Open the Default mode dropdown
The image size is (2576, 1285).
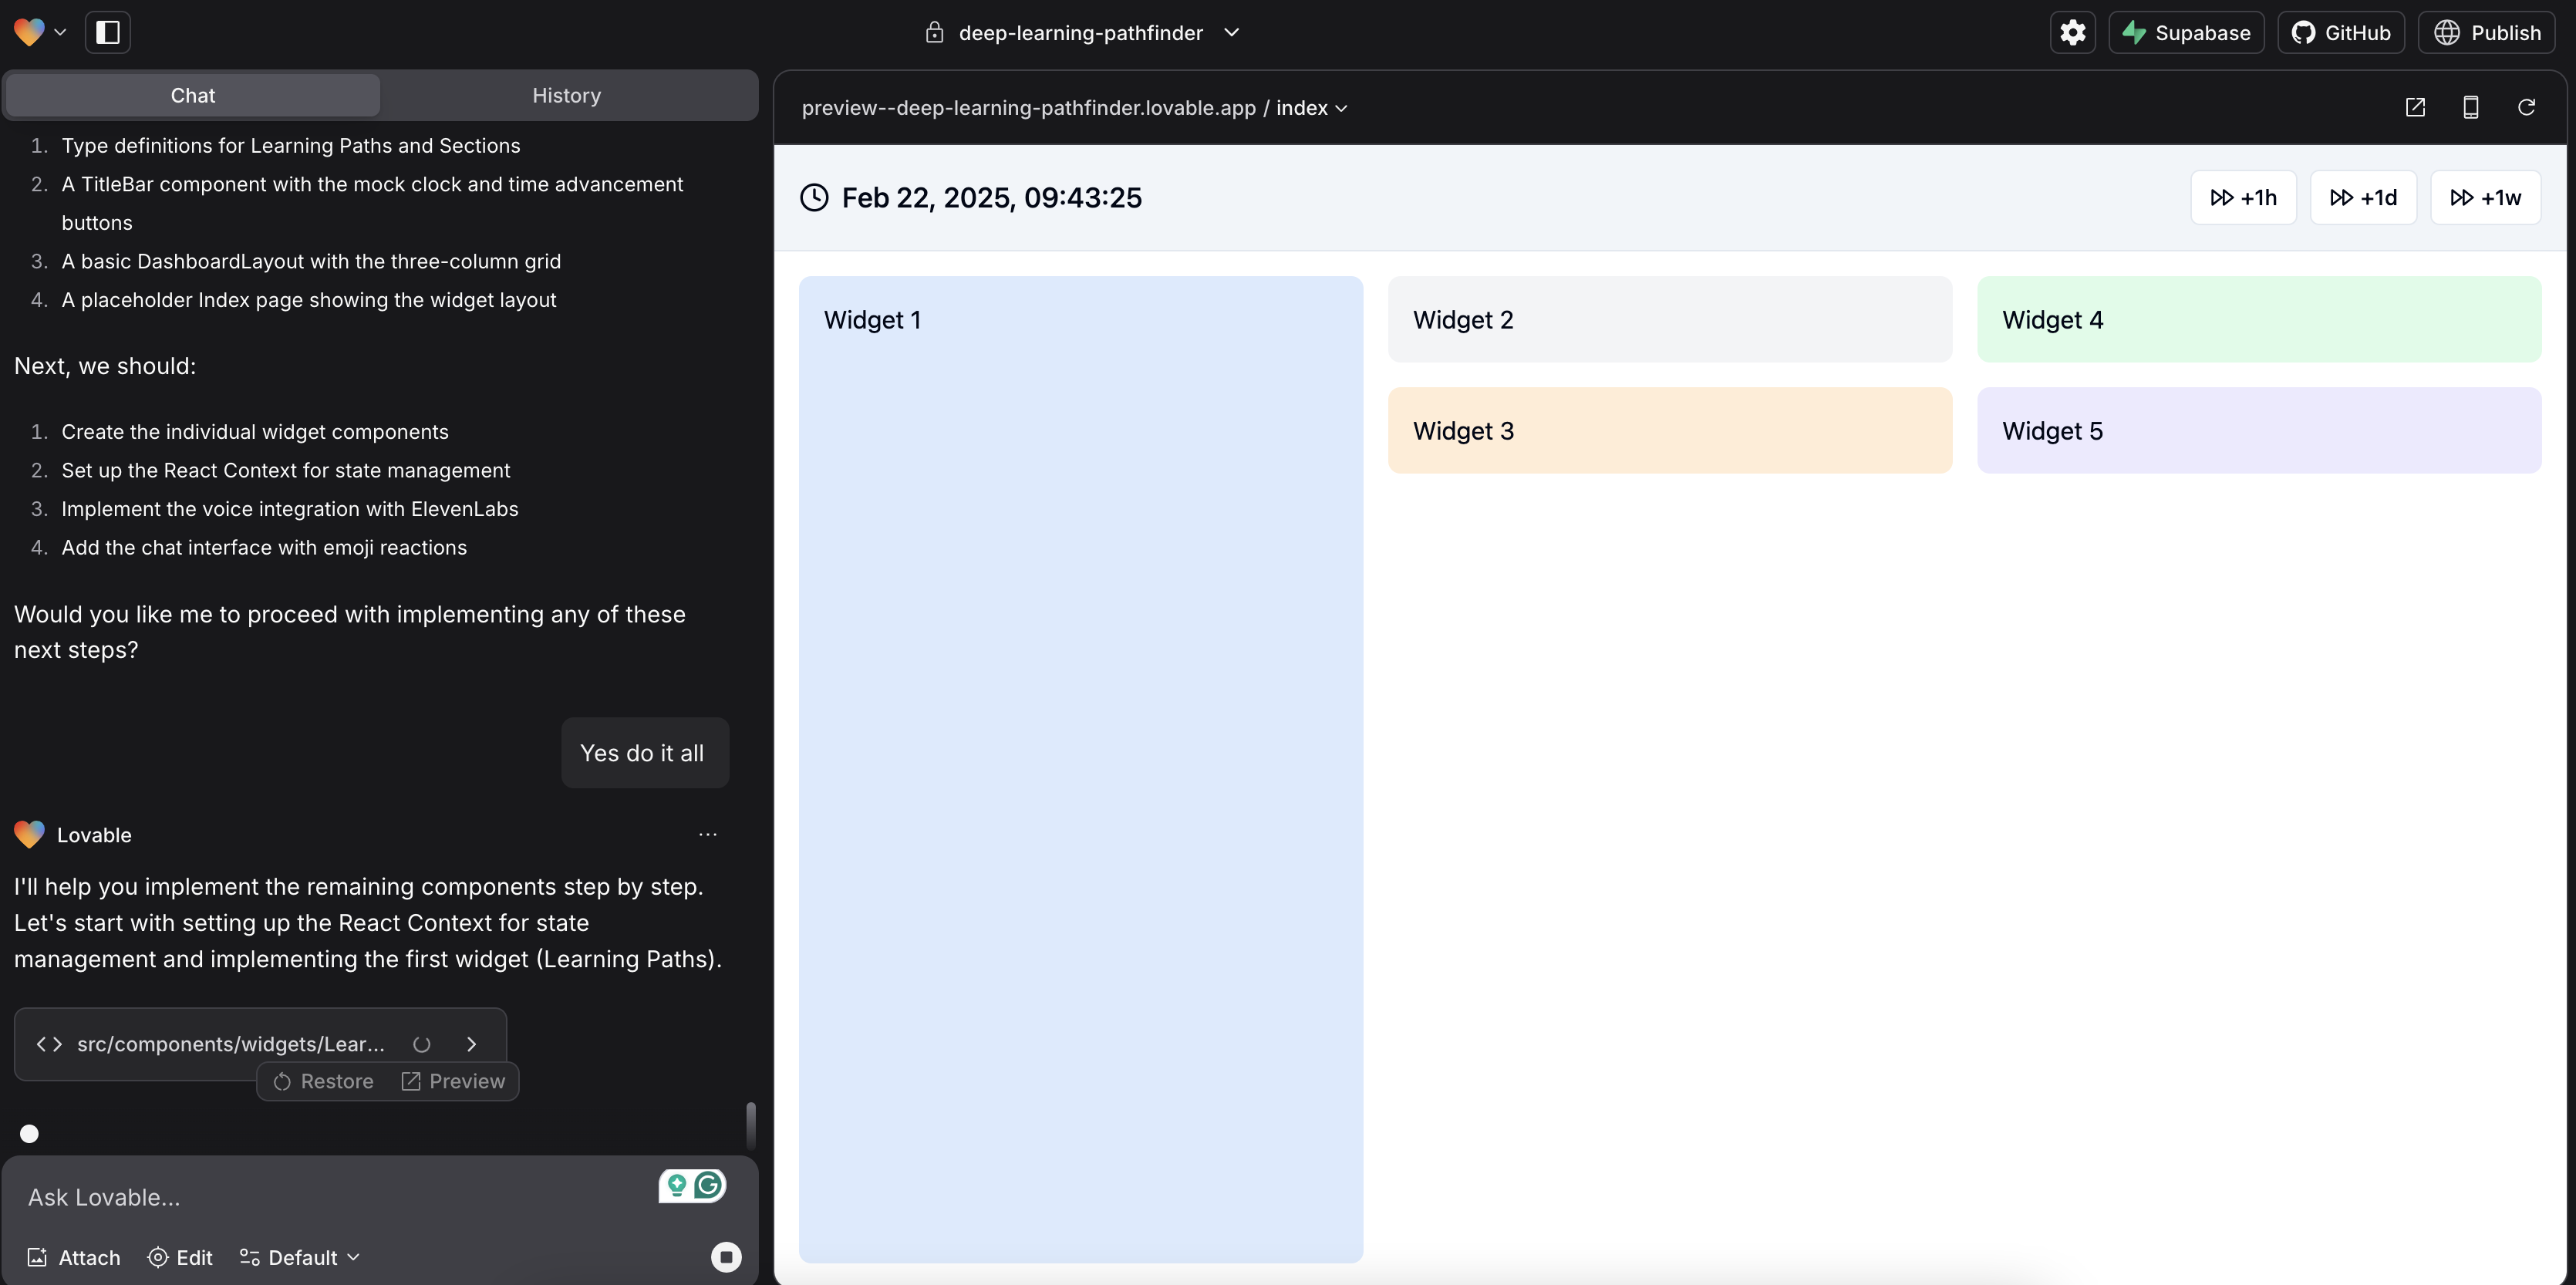click(x=300, y=1257)
